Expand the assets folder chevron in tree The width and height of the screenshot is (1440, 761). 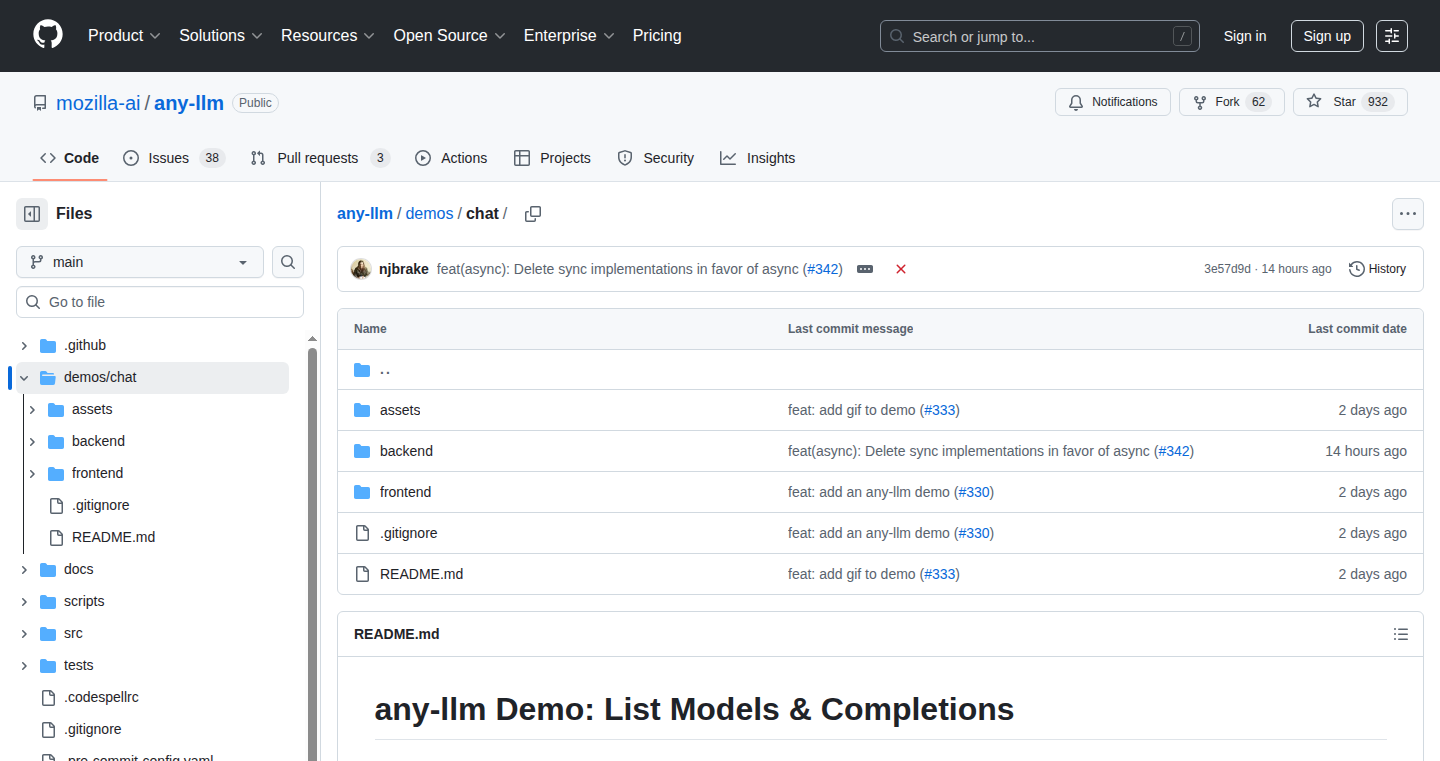pyautogui.click(x=32, y=409)
